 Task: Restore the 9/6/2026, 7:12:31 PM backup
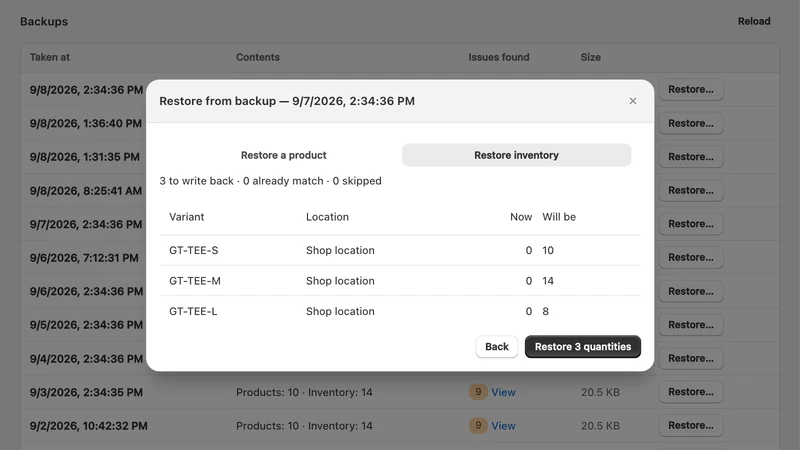691,258
